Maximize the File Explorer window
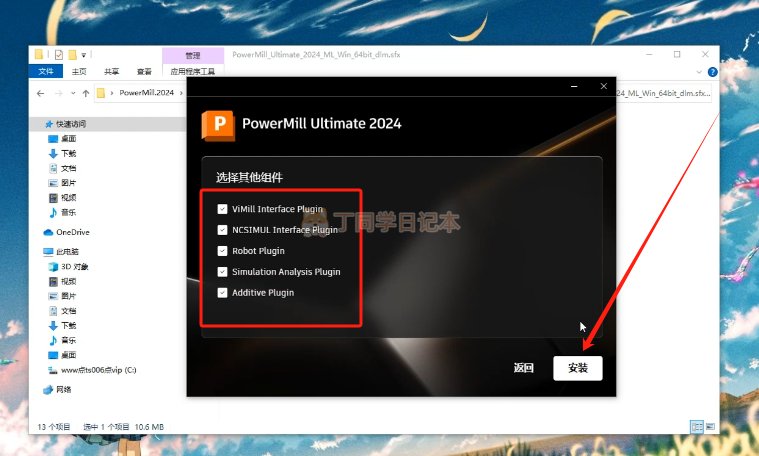759x456 pixels. pyautogui.click(x=677, y=54)
